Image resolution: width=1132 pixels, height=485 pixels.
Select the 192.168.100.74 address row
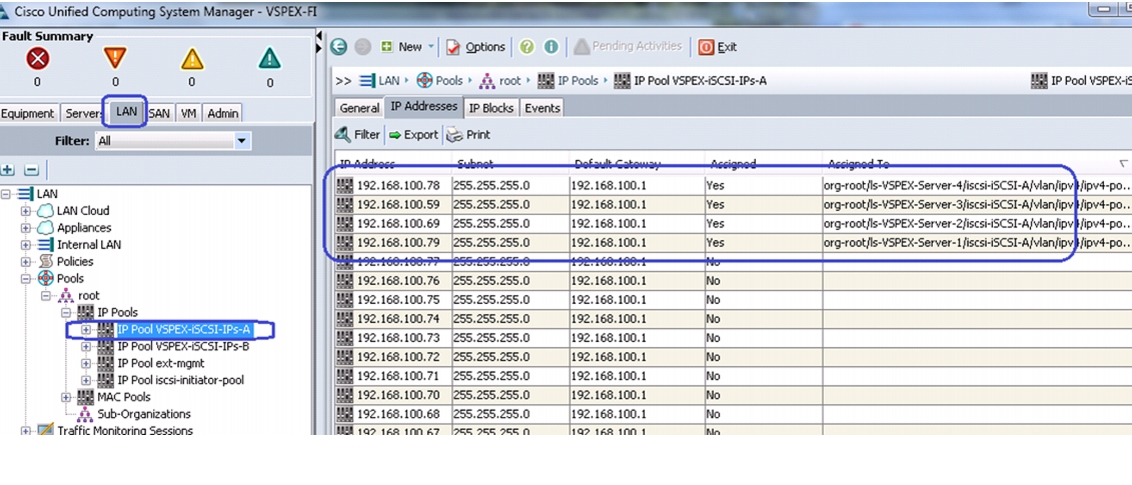733,319
